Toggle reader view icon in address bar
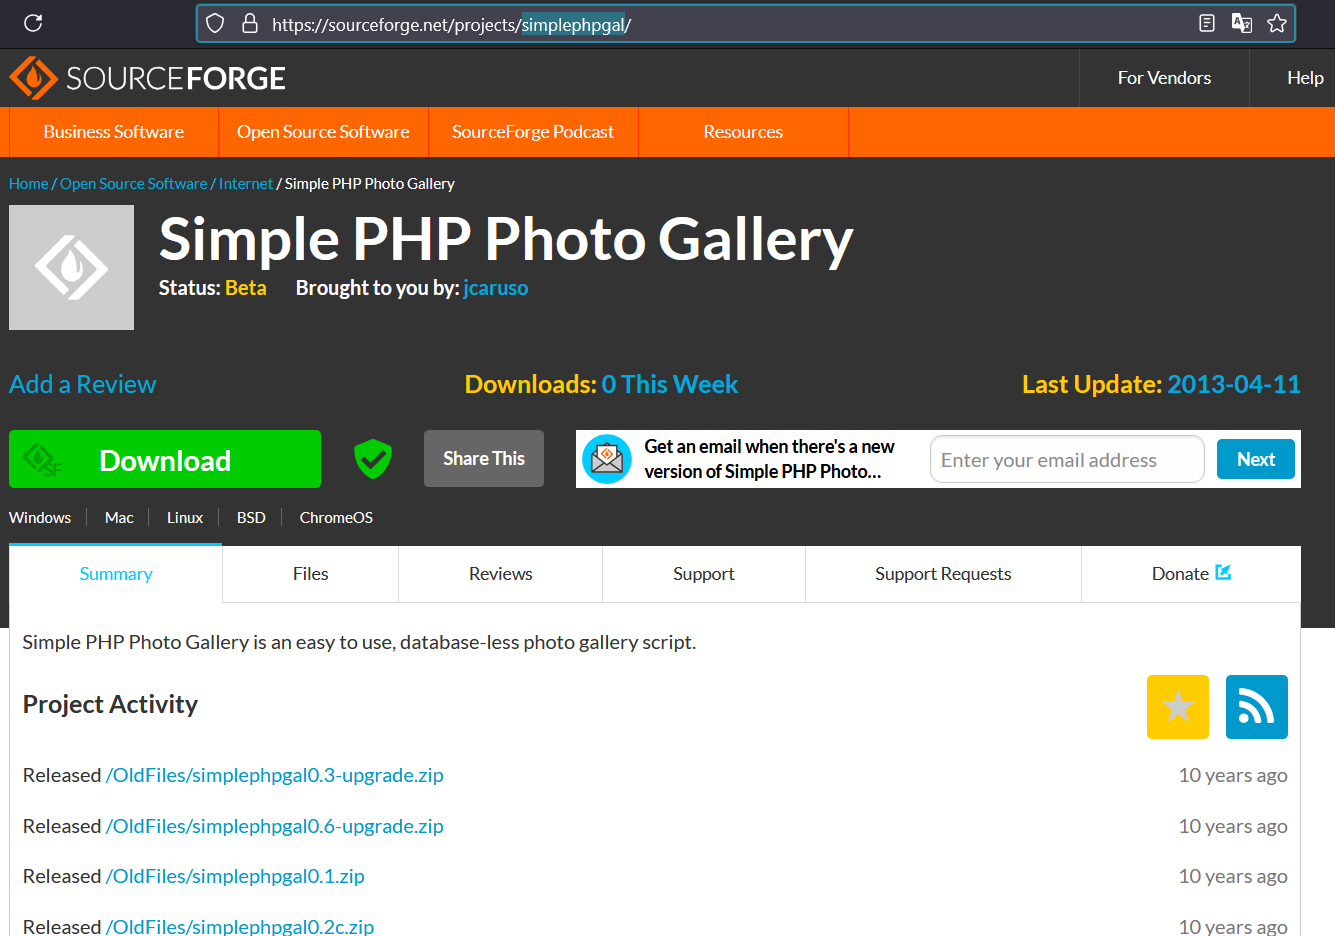Screen dimensions: 1335x936 [x=1207, y=23]
